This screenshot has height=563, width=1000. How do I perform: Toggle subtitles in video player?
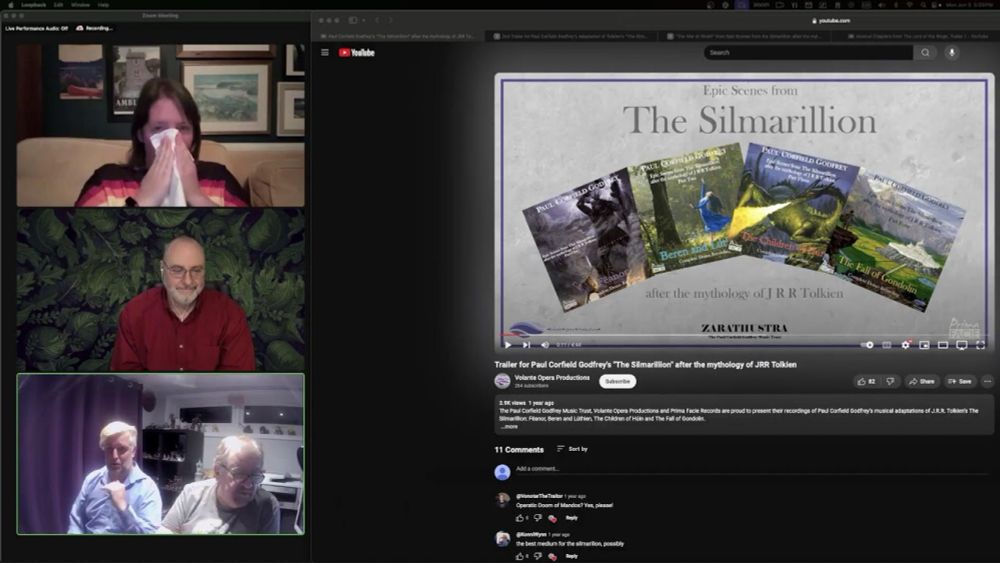[x=886, y=345]
